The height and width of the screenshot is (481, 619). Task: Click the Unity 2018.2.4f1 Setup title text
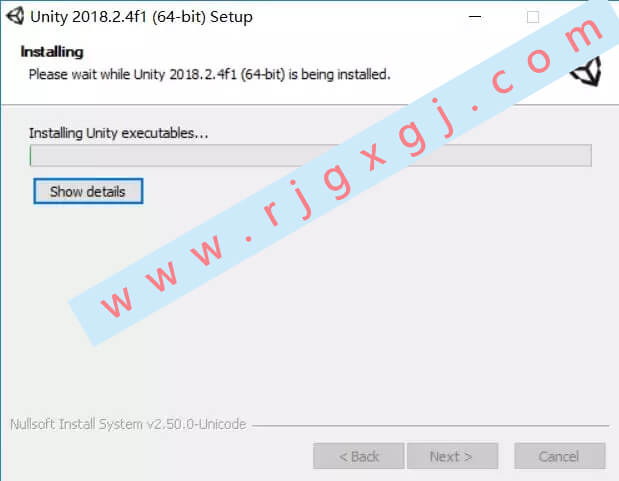(x=141, y=17)
